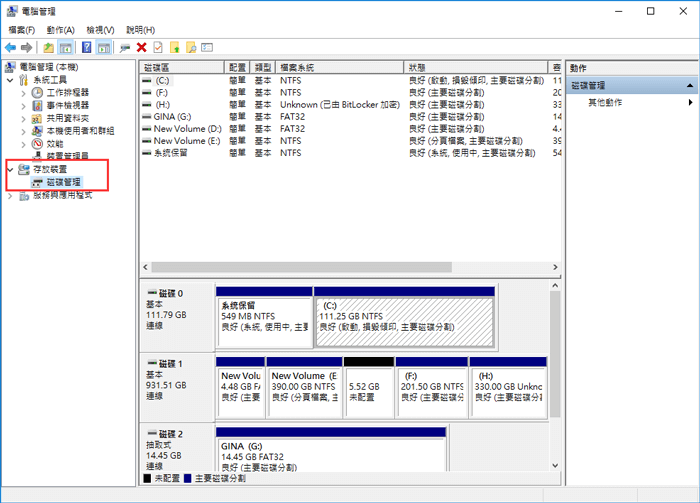Screen dimensions: 700x503
Task: Collapse the 系統工具 tree node
Action: point(10,80)
